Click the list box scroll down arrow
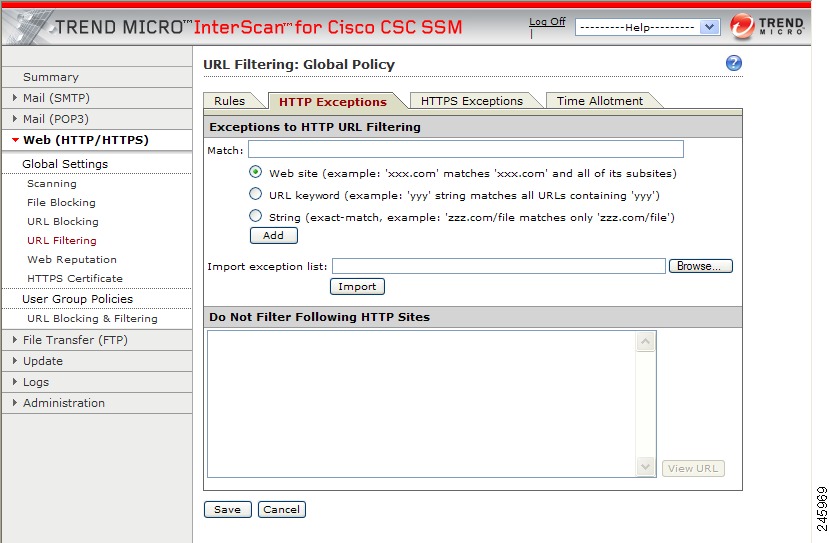The height and width of the screenshot is (543, 829). 646,467
